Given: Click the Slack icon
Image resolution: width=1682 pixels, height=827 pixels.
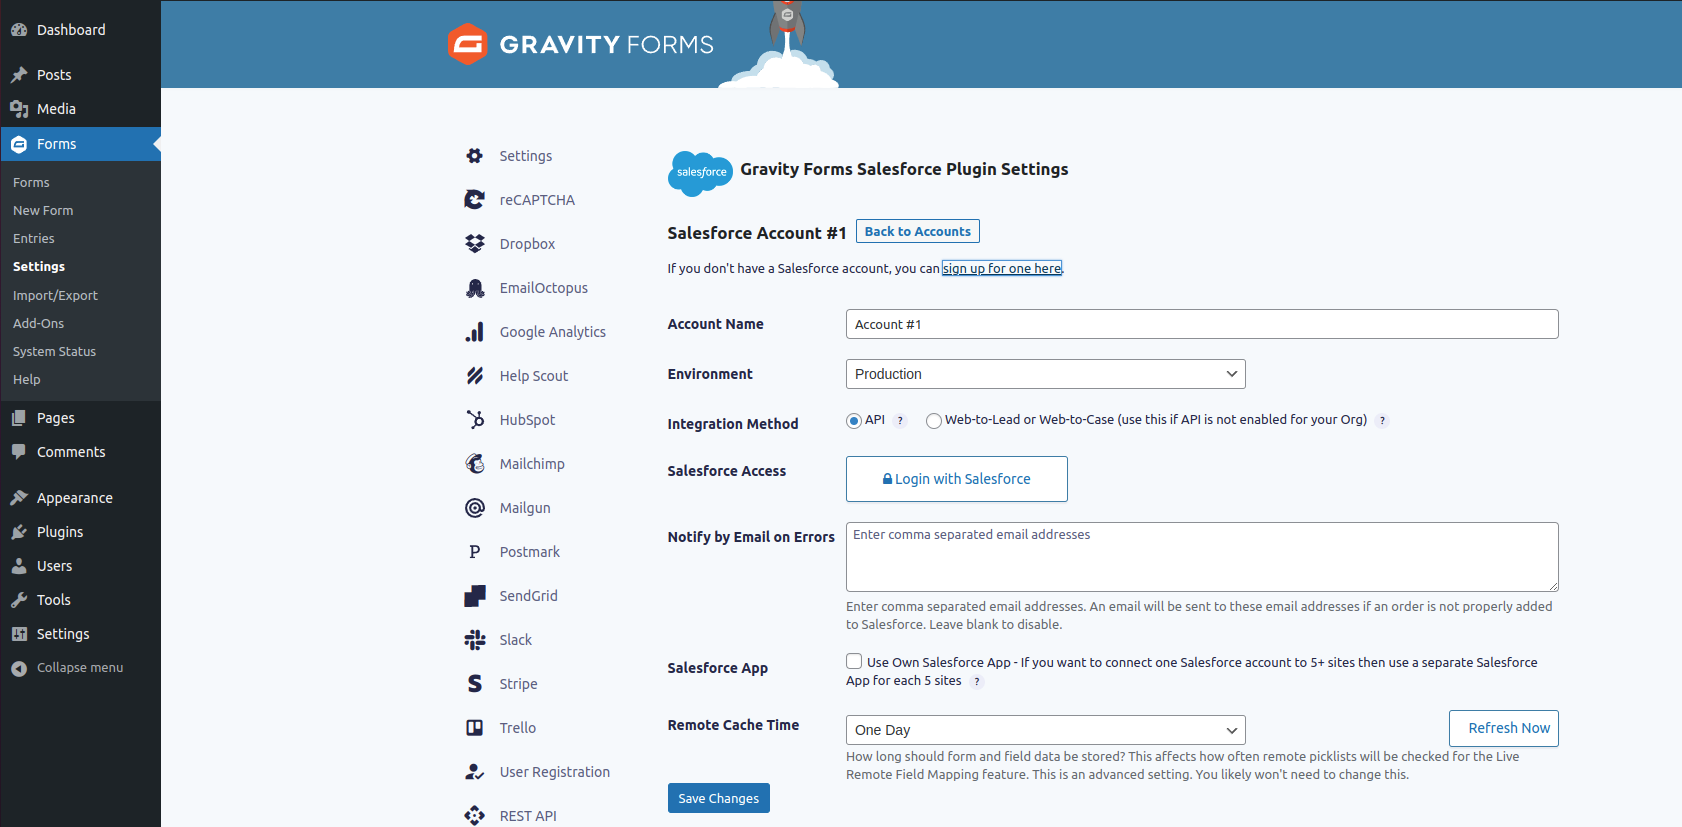Looking at the screenshot, I should click(475, 640).
